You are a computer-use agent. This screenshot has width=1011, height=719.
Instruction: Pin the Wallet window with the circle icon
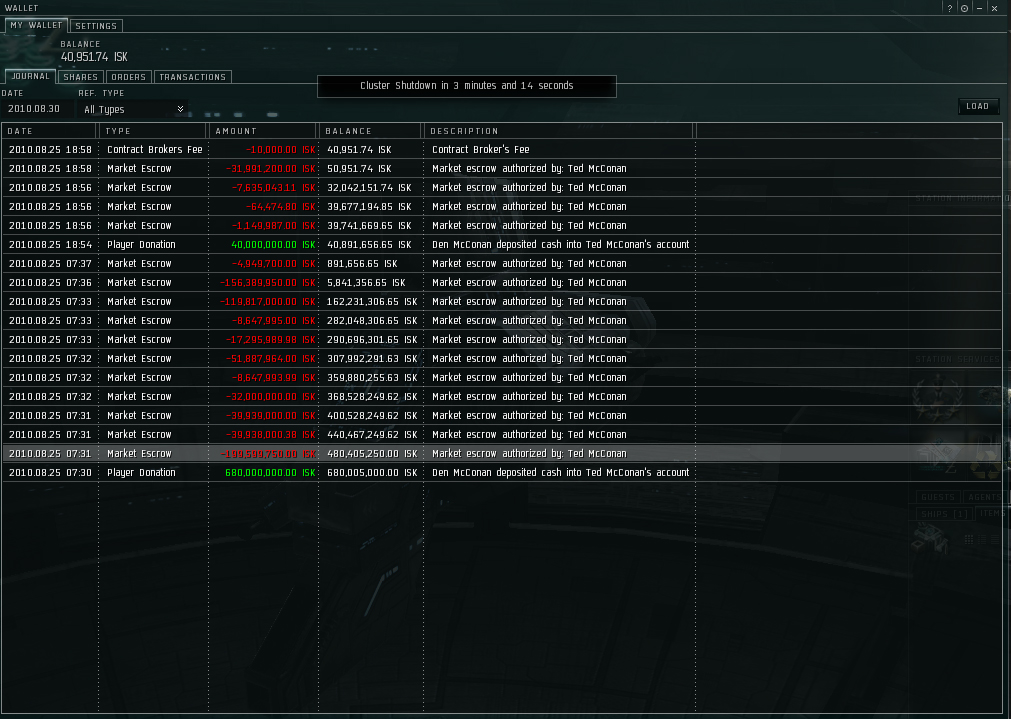pyautogui.click(x=964, y=8)
